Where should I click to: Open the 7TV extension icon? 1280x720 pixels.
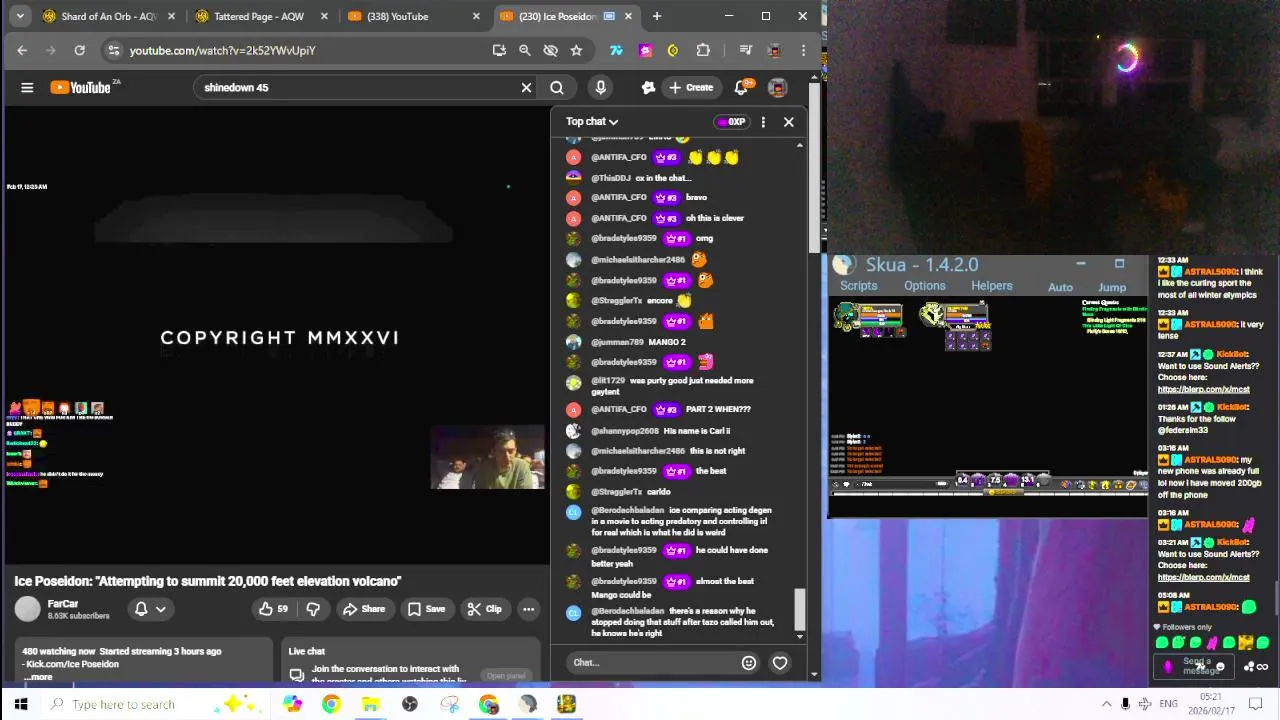616,50
